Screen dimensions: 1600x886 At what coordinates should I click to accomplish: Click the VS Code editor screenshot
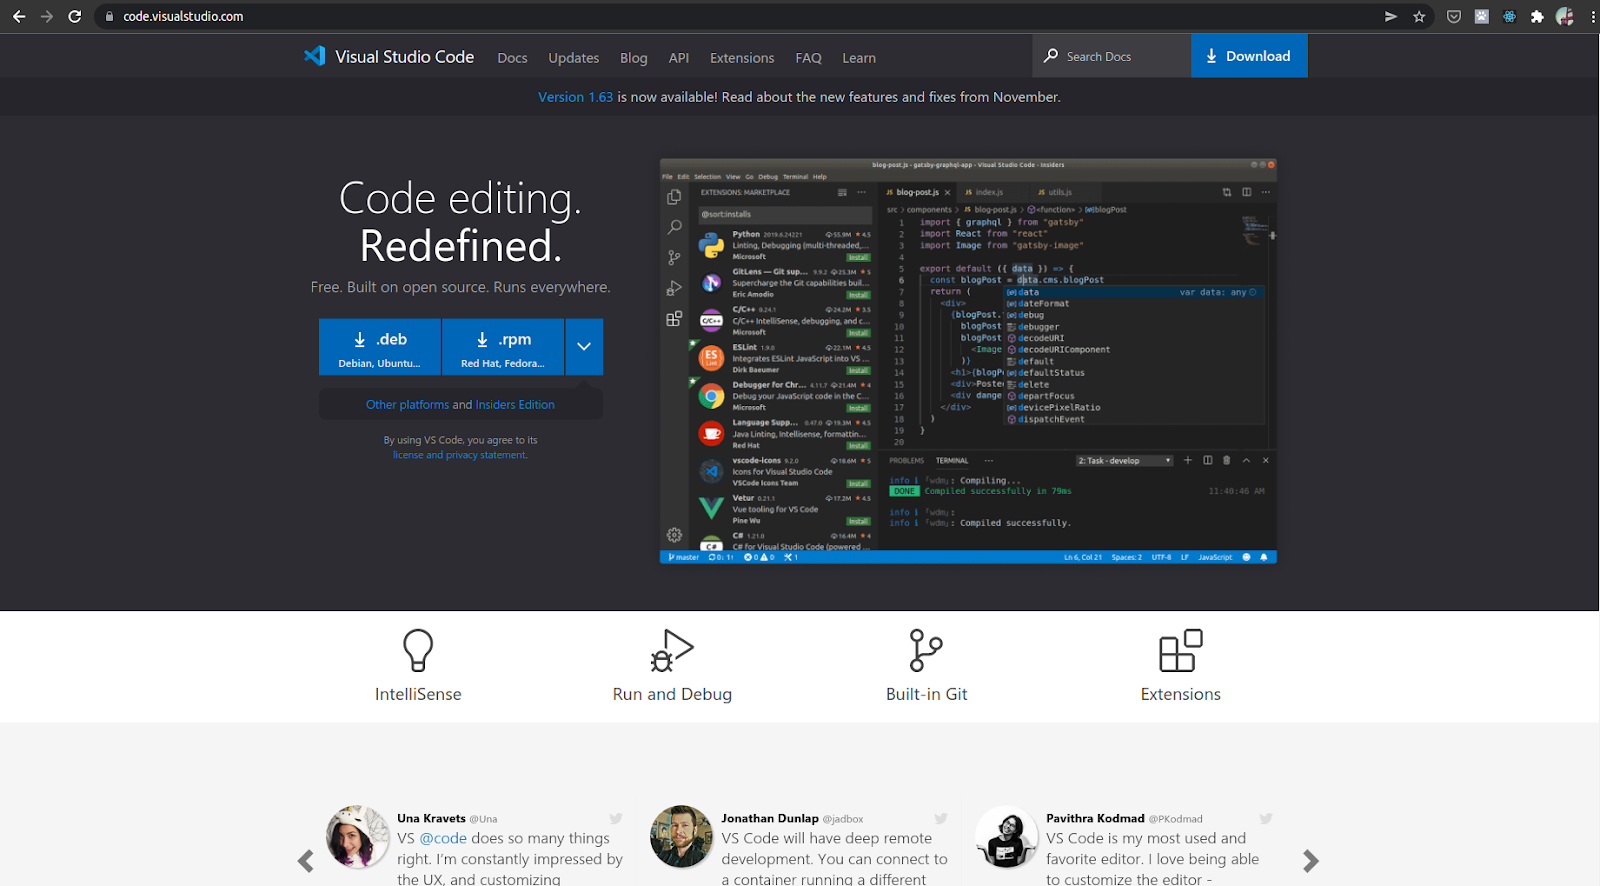tap(968, 361)
